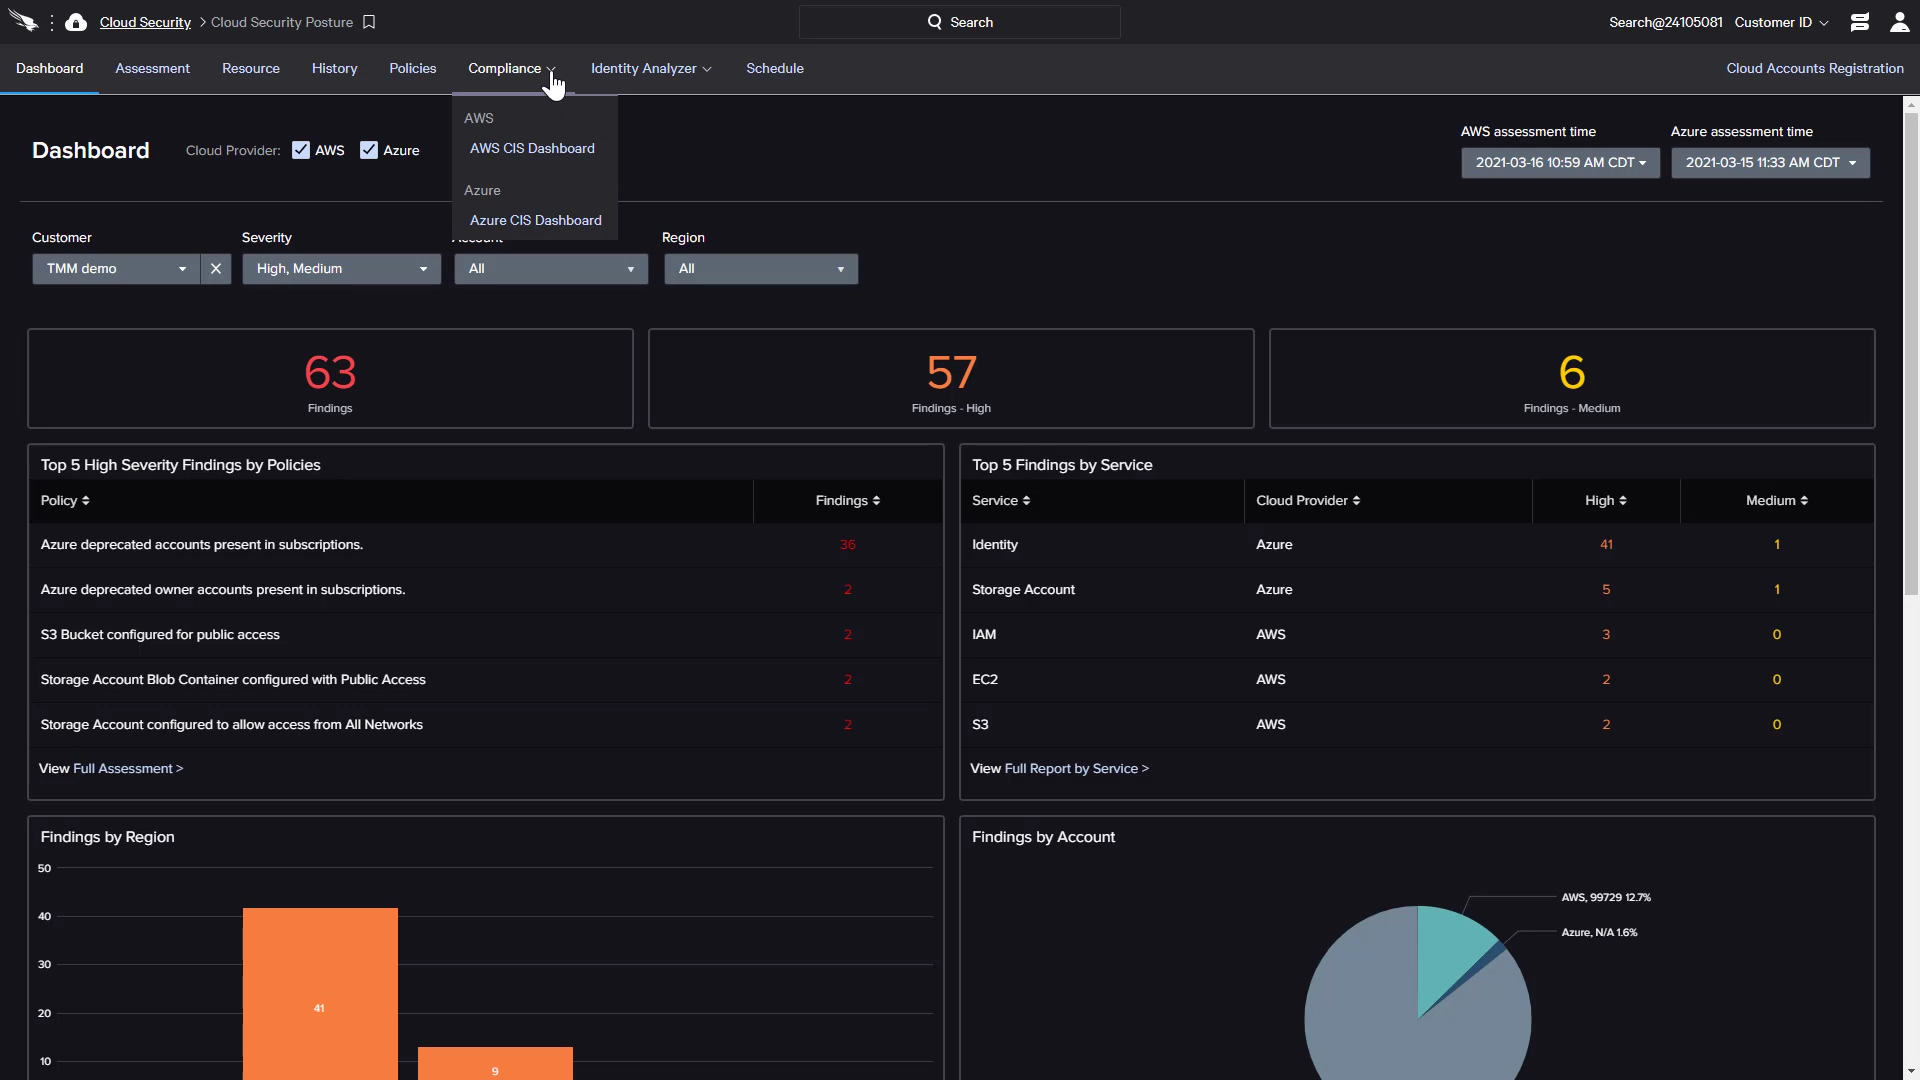Image resolution: width=1920 pixels, height=1080 pixels.
Task: Open the Cloud Security home icon
Action: click(76, 22)
